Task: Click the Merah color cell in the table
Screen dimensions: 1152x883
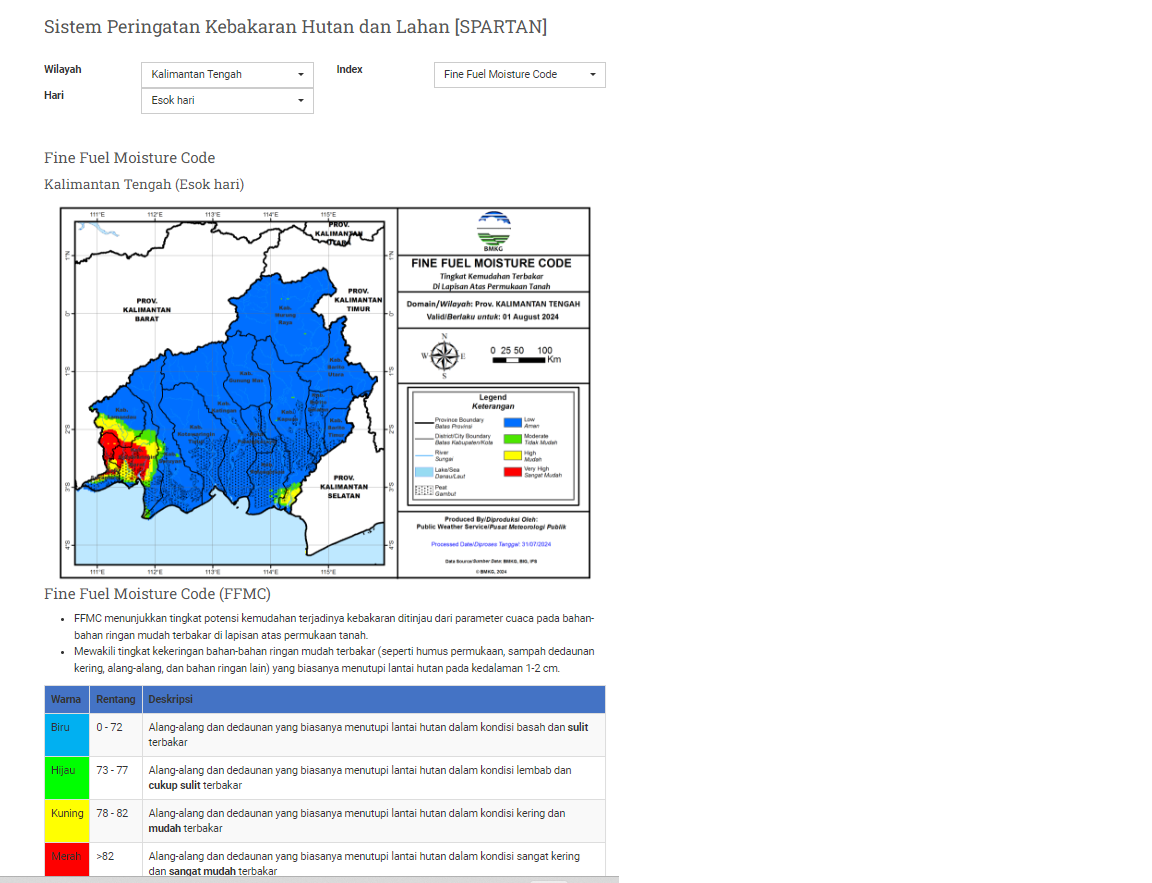Action: coord(67,859)
